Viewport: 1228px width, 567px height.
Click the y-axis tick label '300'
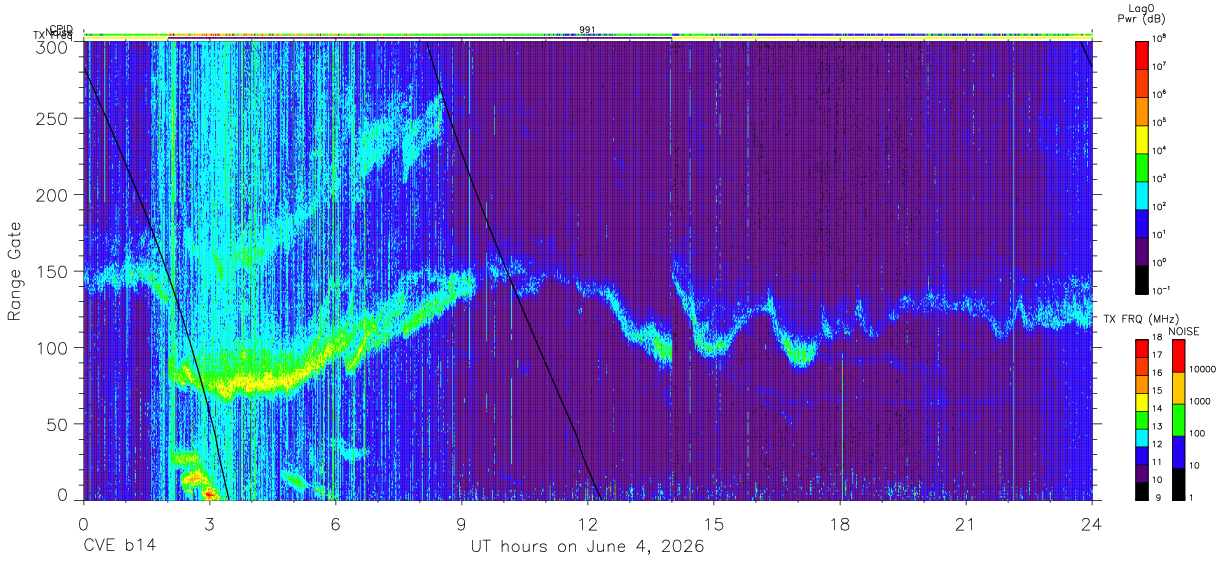(x=51, y=46)
